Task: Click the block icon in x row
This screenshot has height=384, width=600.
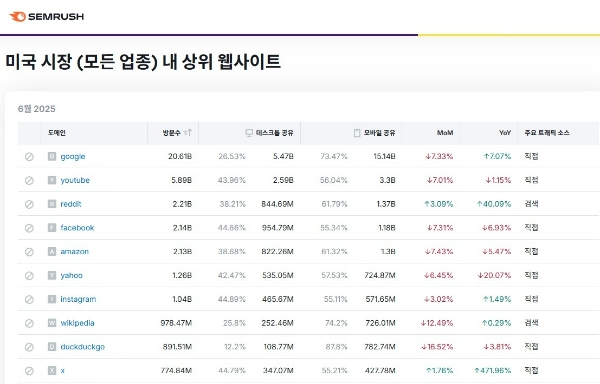Action: (x=29, y=371)
